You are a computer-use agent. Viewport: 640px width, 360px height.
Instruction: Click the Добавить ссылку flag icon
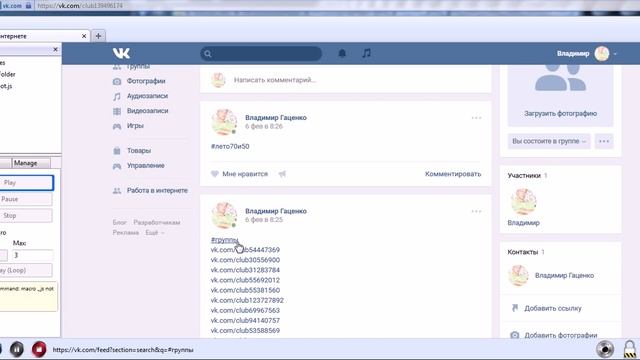click(x=515, y=308)
